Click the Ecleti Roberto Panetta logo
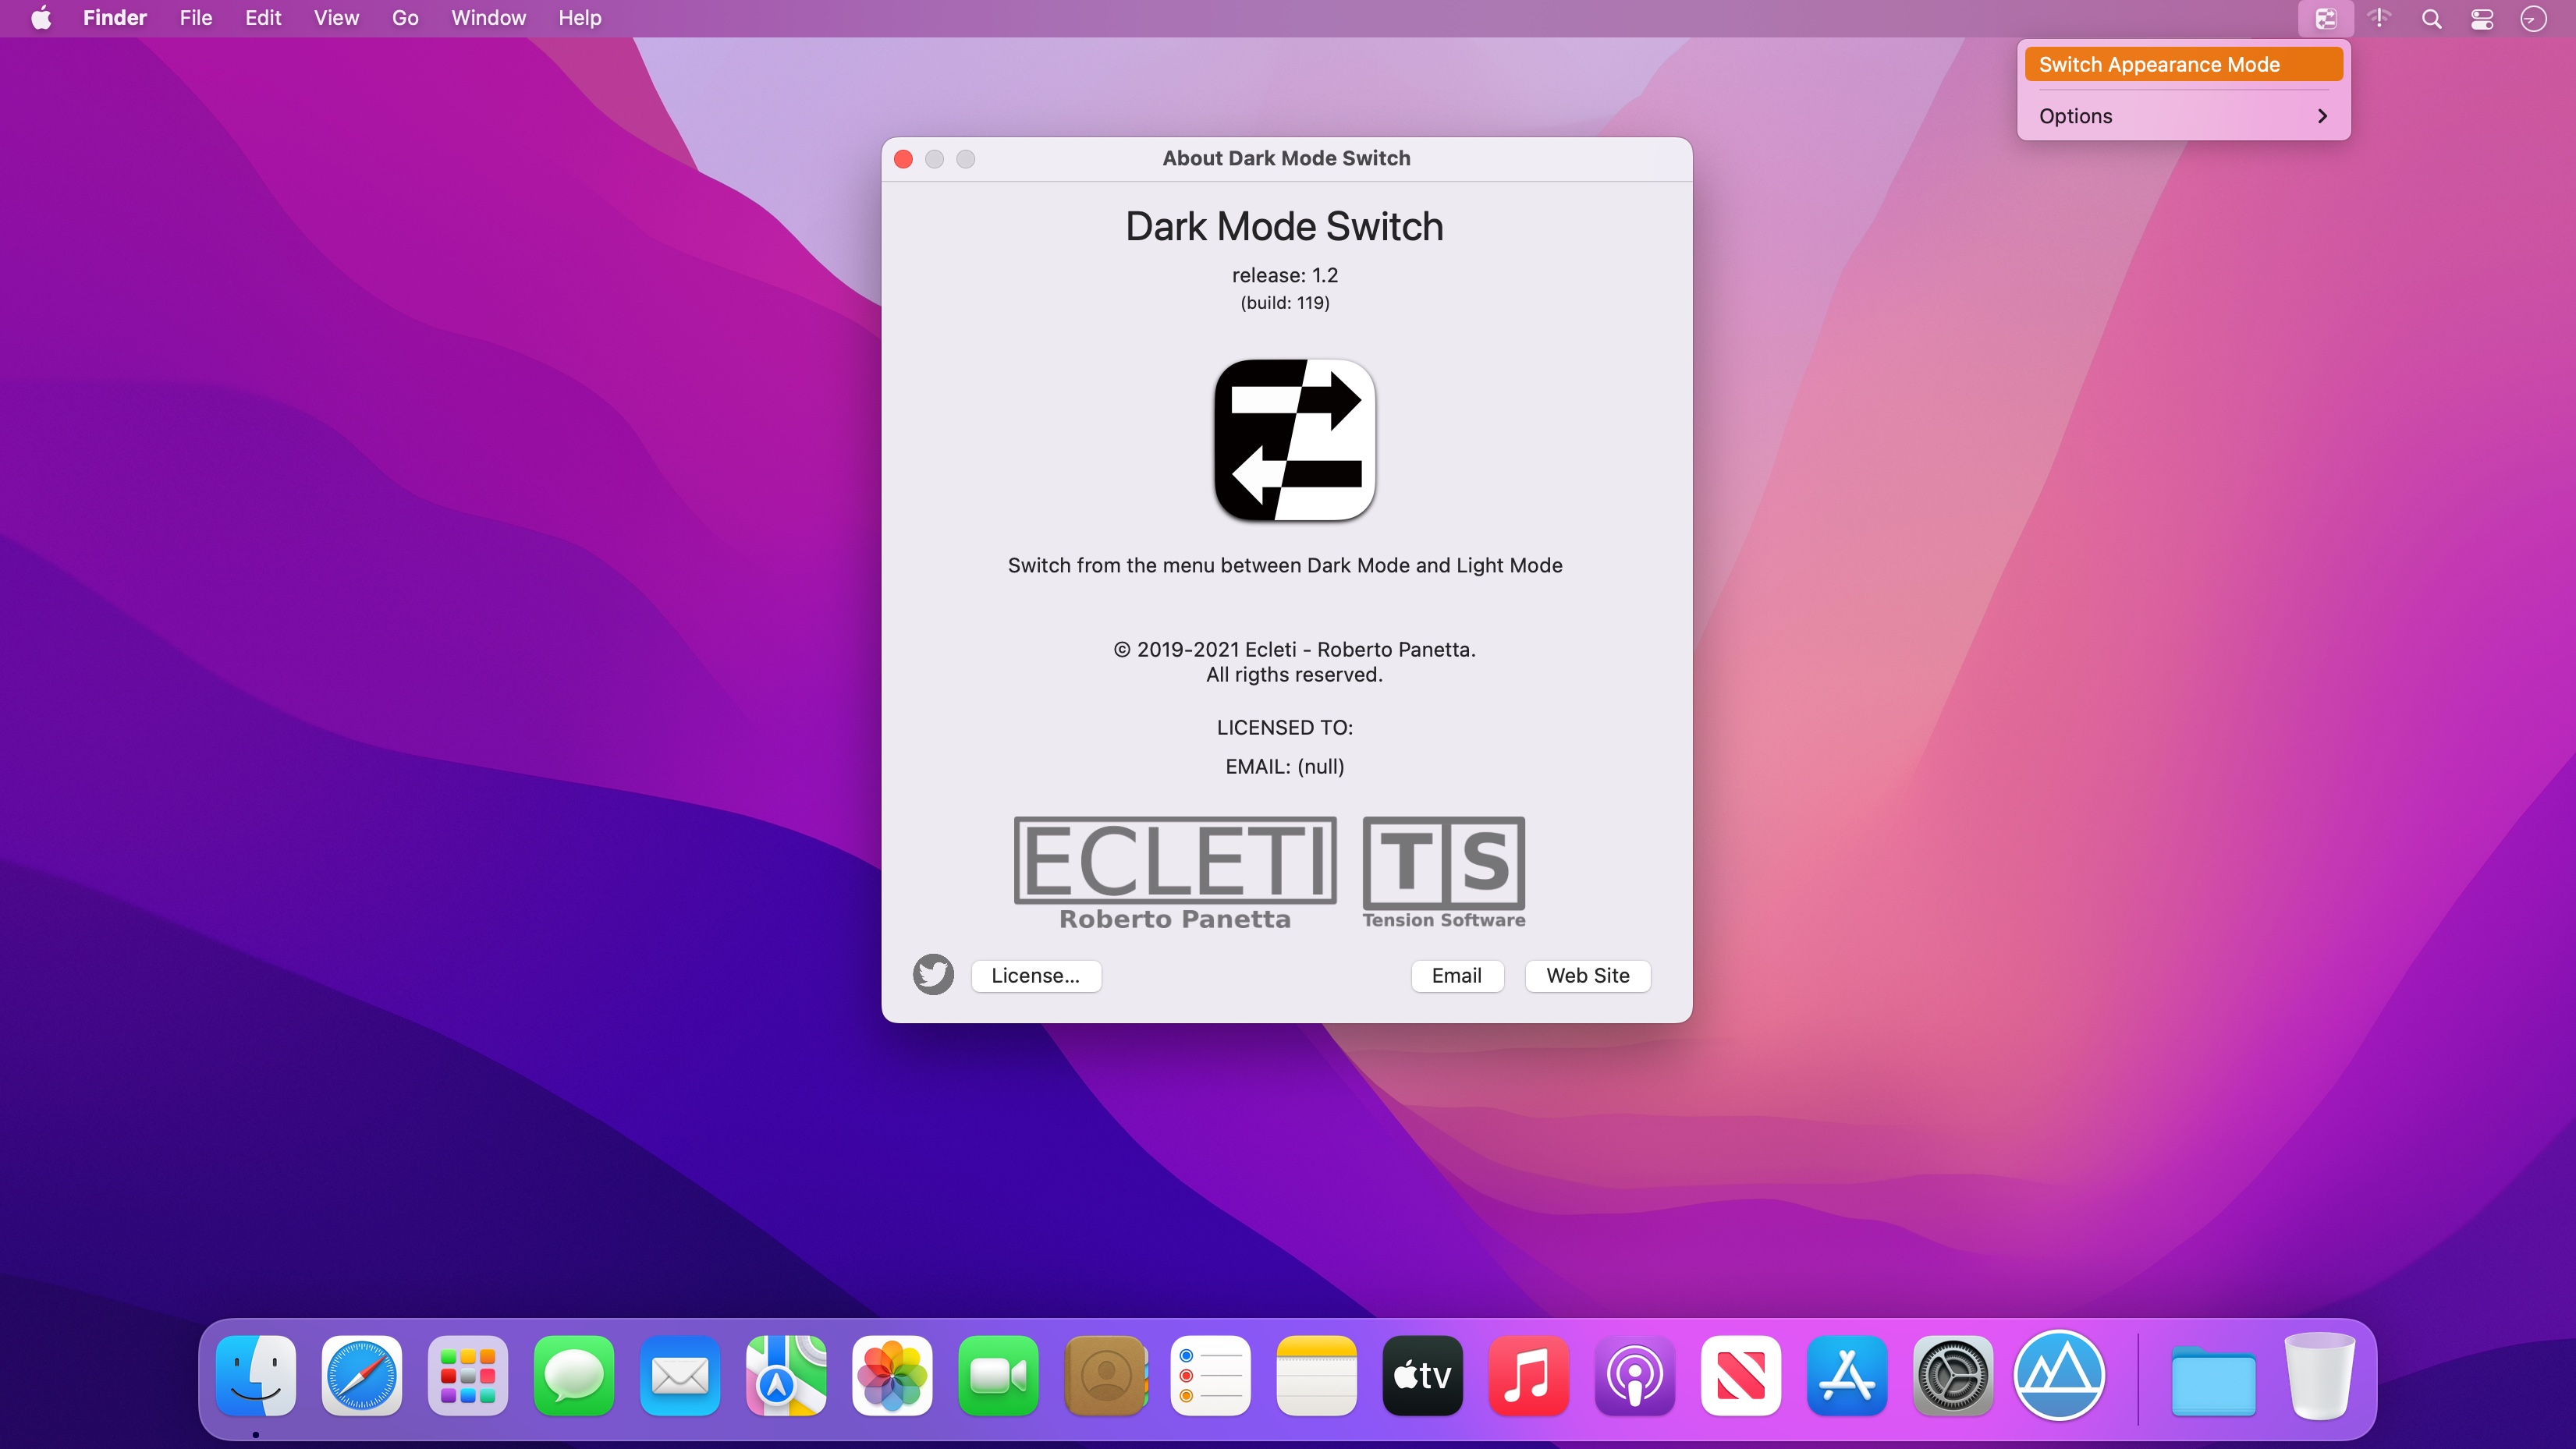The image size is (2576, 1449). click(x=1173, y=869)
